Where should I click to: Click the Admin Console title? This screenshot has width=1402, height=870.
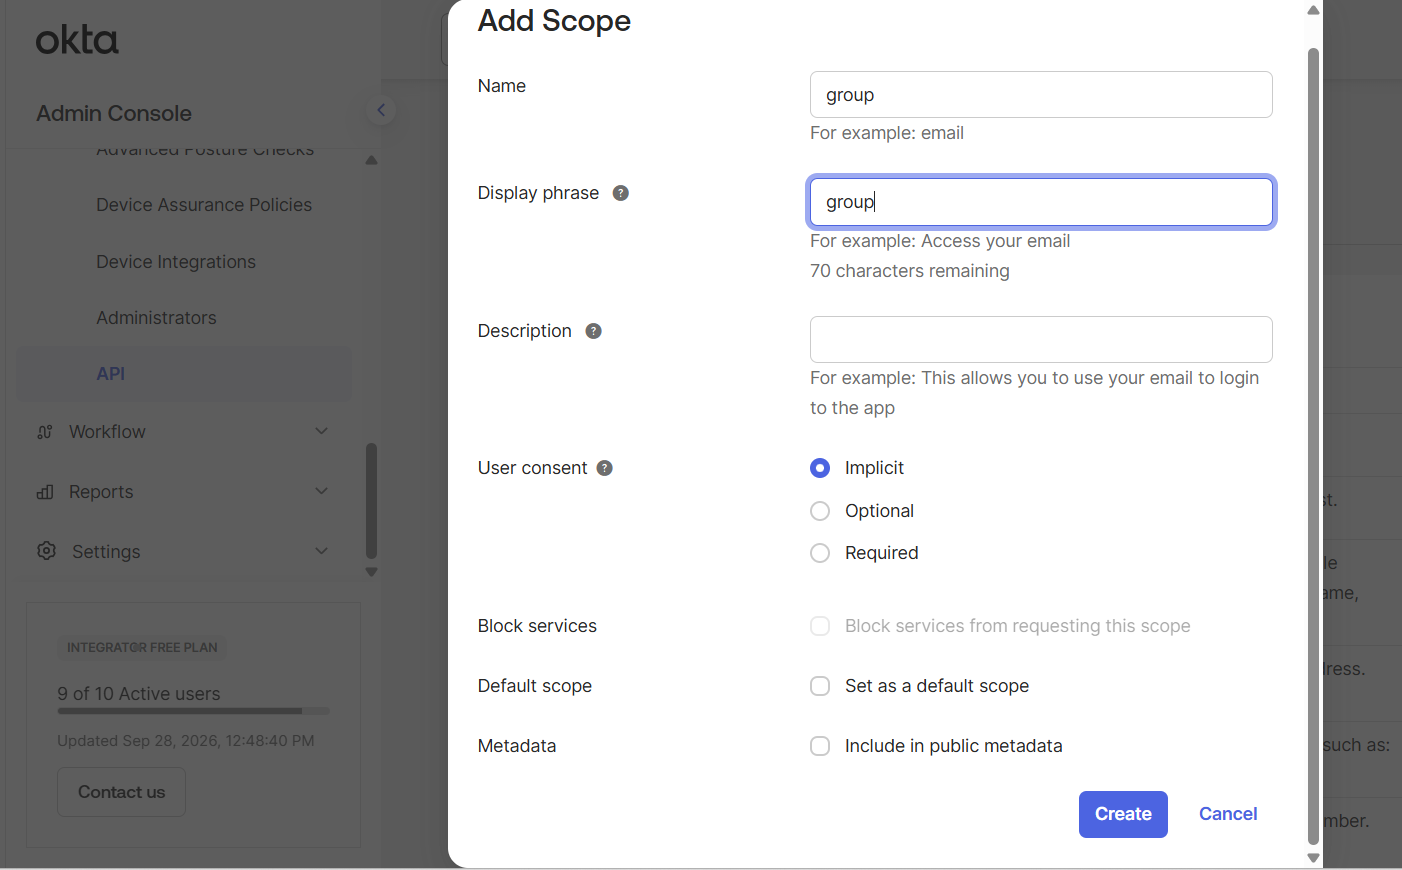click(114, 113)
